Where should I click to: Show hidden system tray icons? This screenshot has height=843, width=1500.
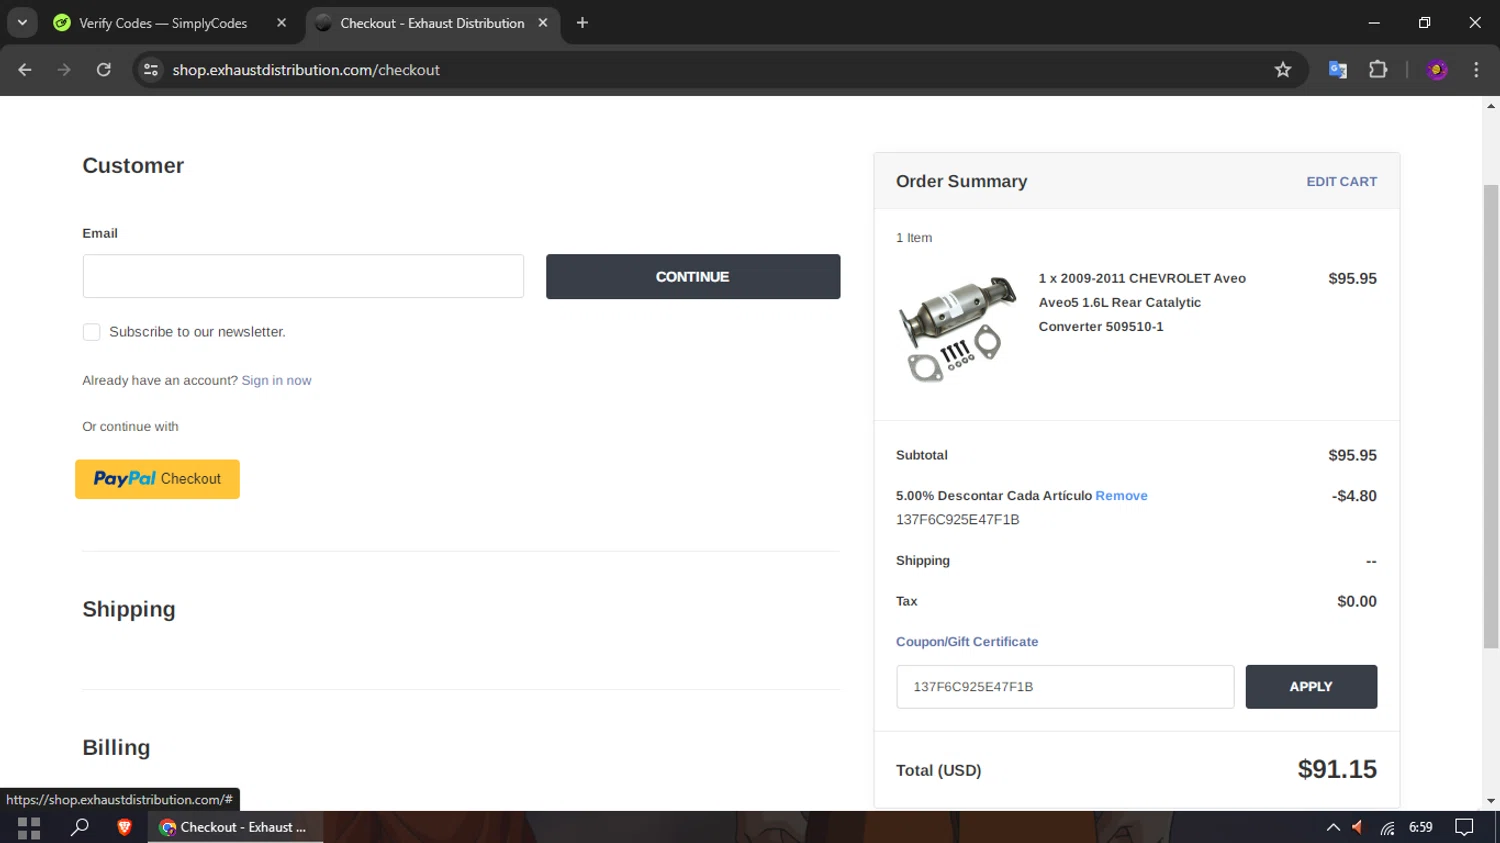(1333, 827)
